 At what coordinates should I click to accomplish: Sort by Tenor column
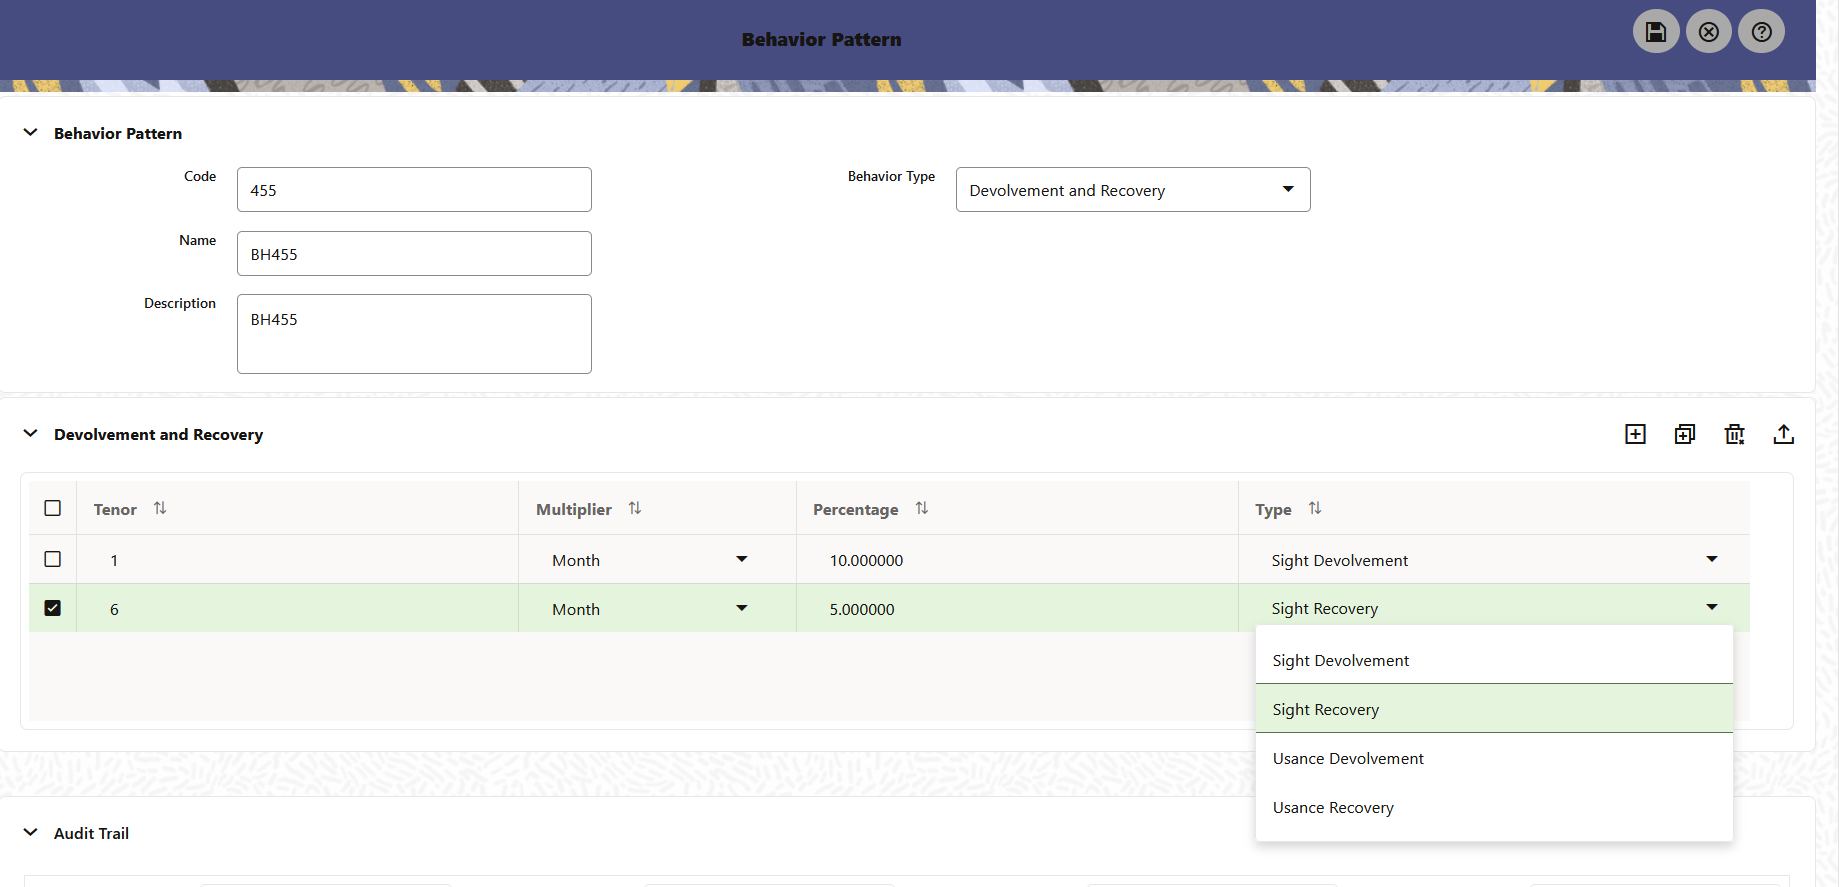pyautogui.click(x=160, y=509)
